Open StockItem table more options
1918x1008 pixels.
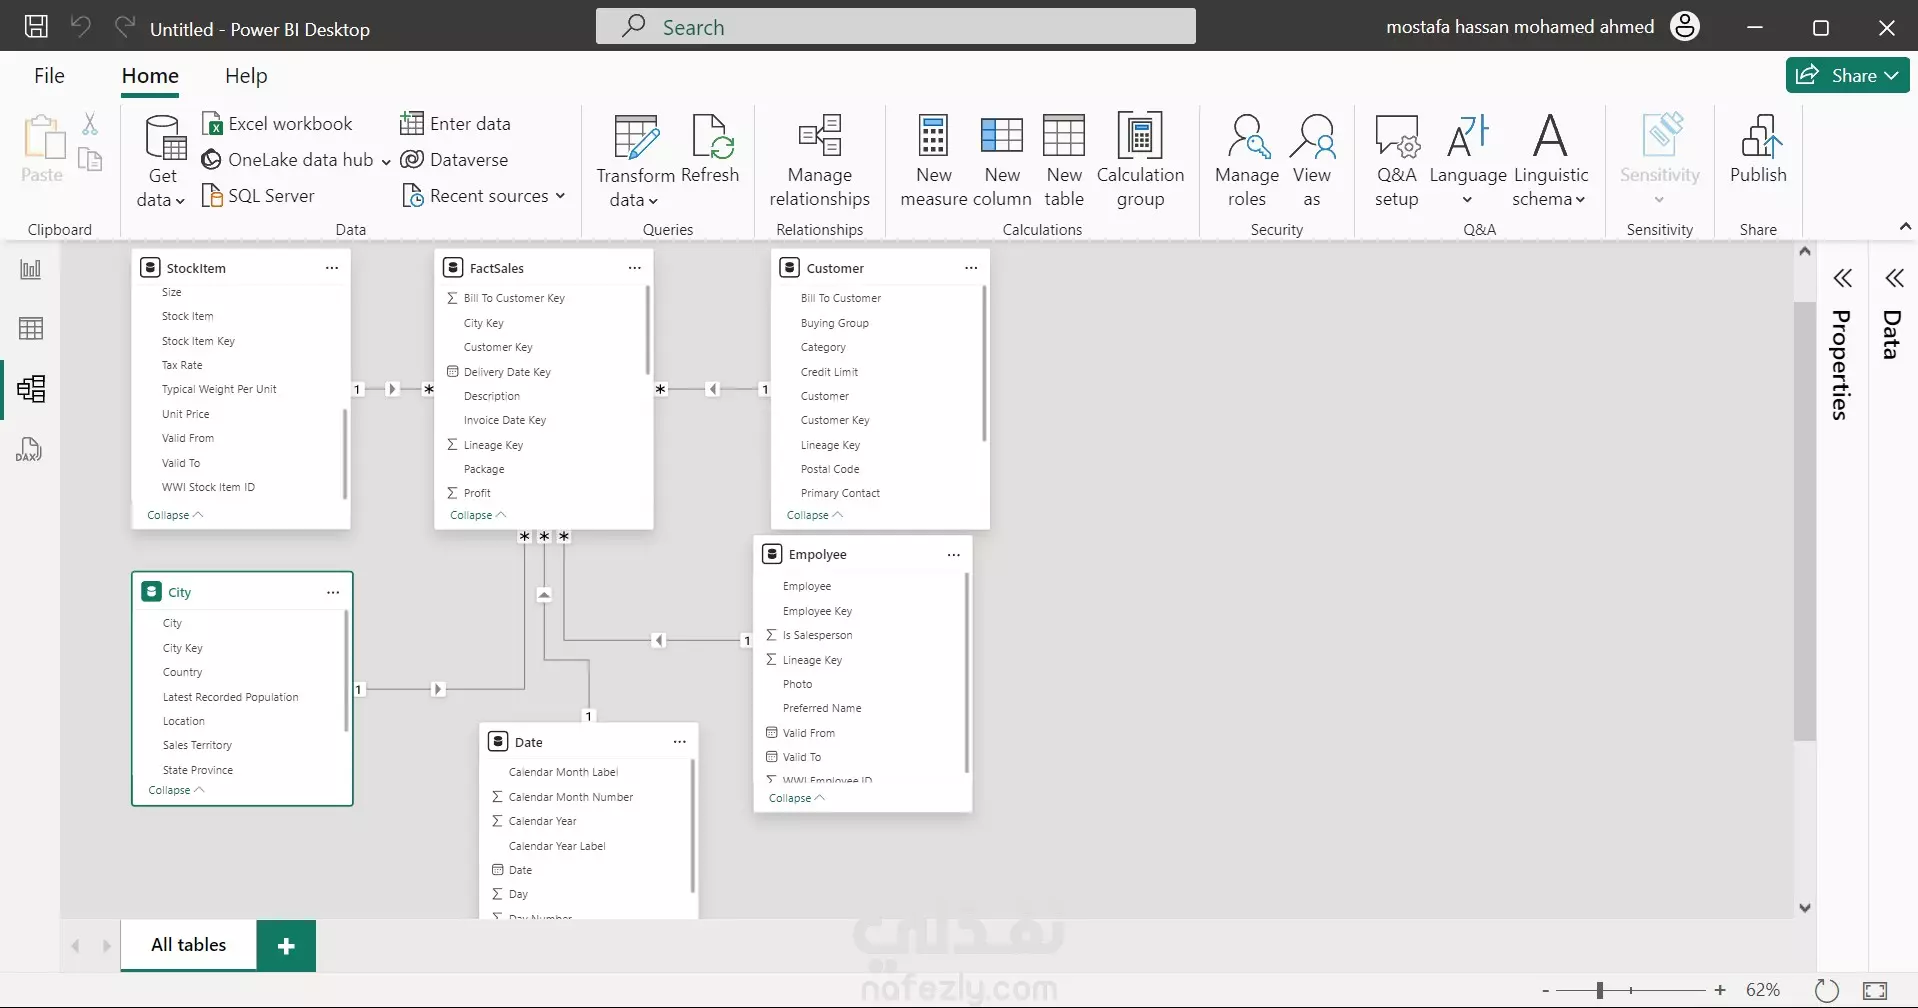(x=332, y=268)
